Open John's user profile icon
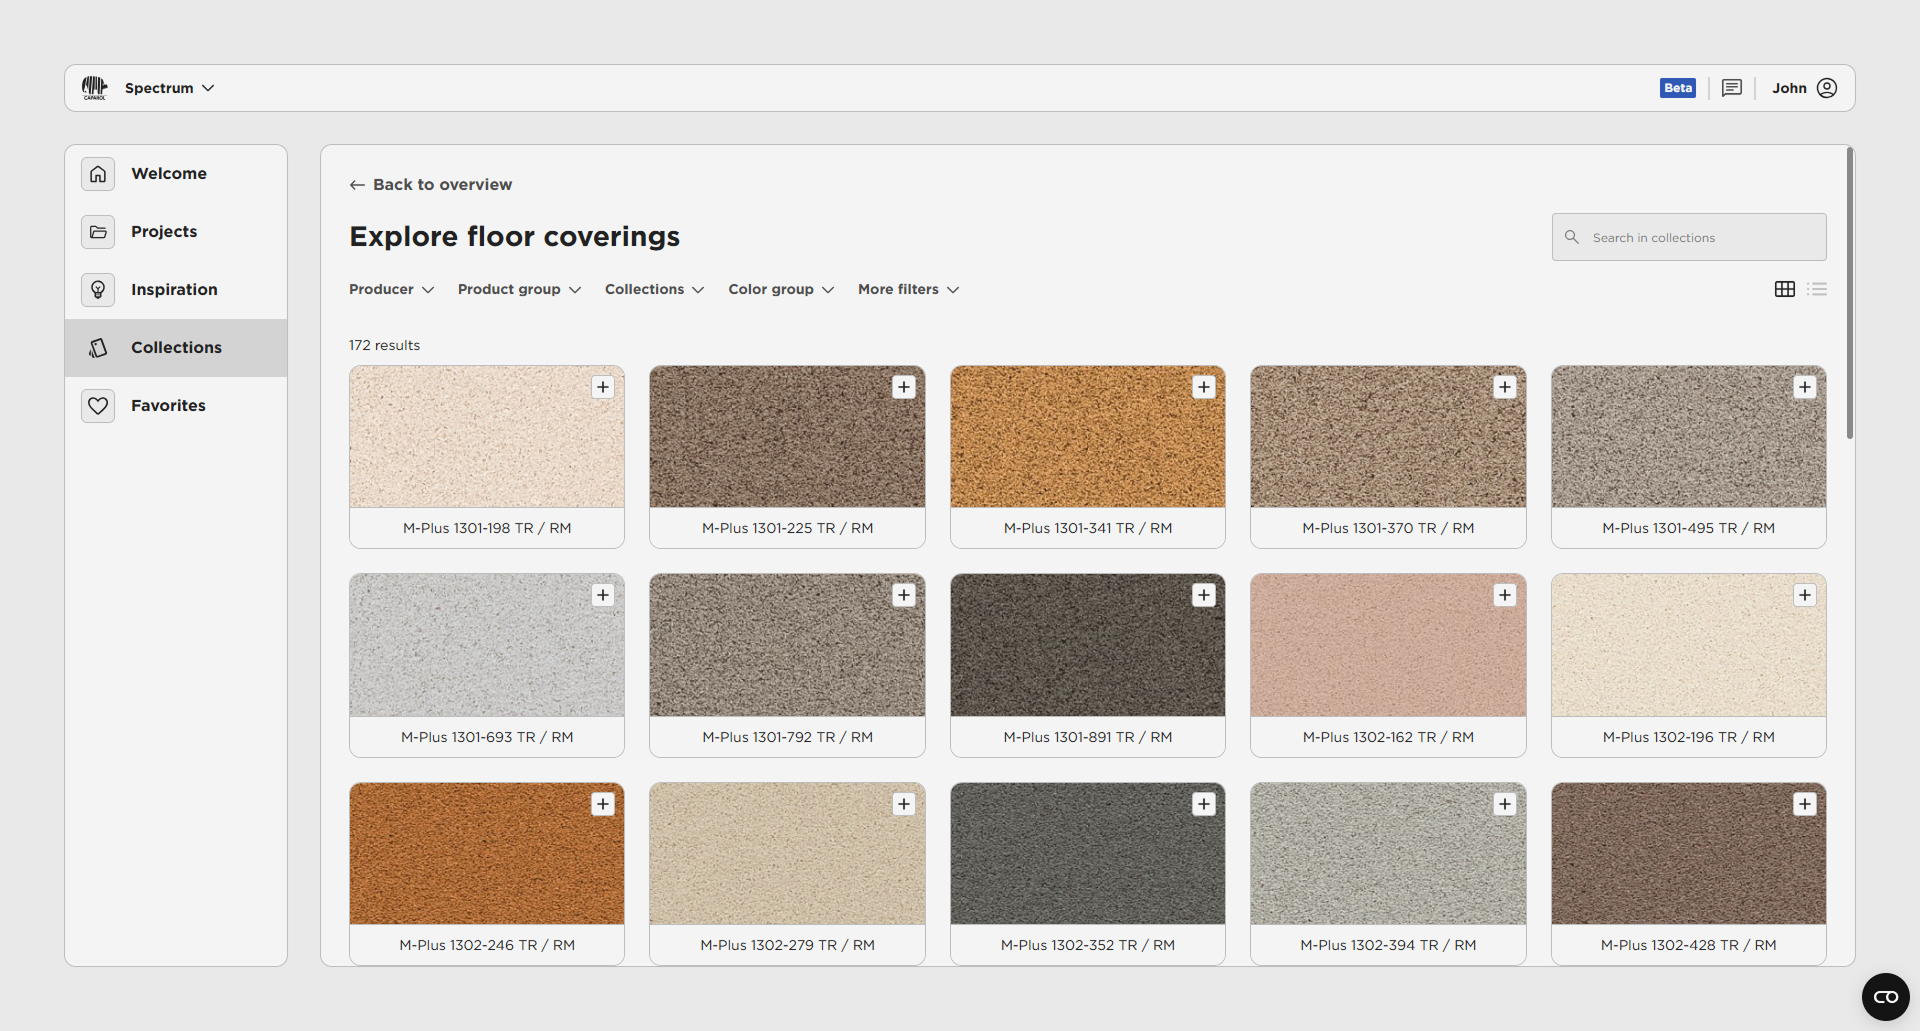The width and height of the screenshot is (1920, 1031). click(1827, 88)
